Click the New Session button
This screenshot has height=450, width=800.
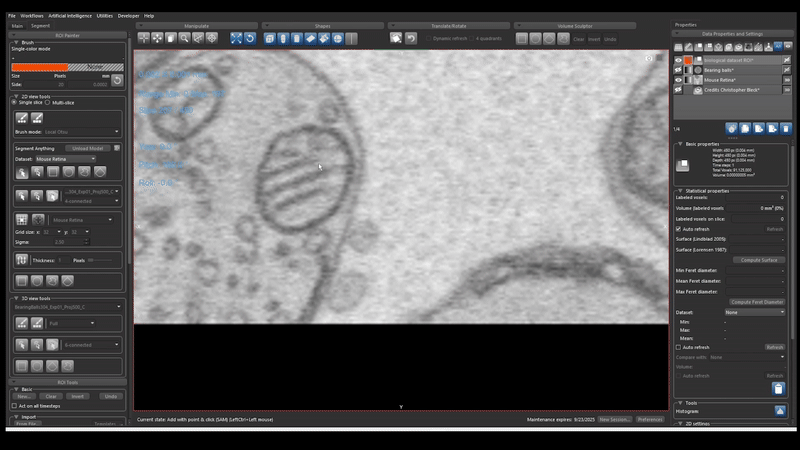[614, 419]
